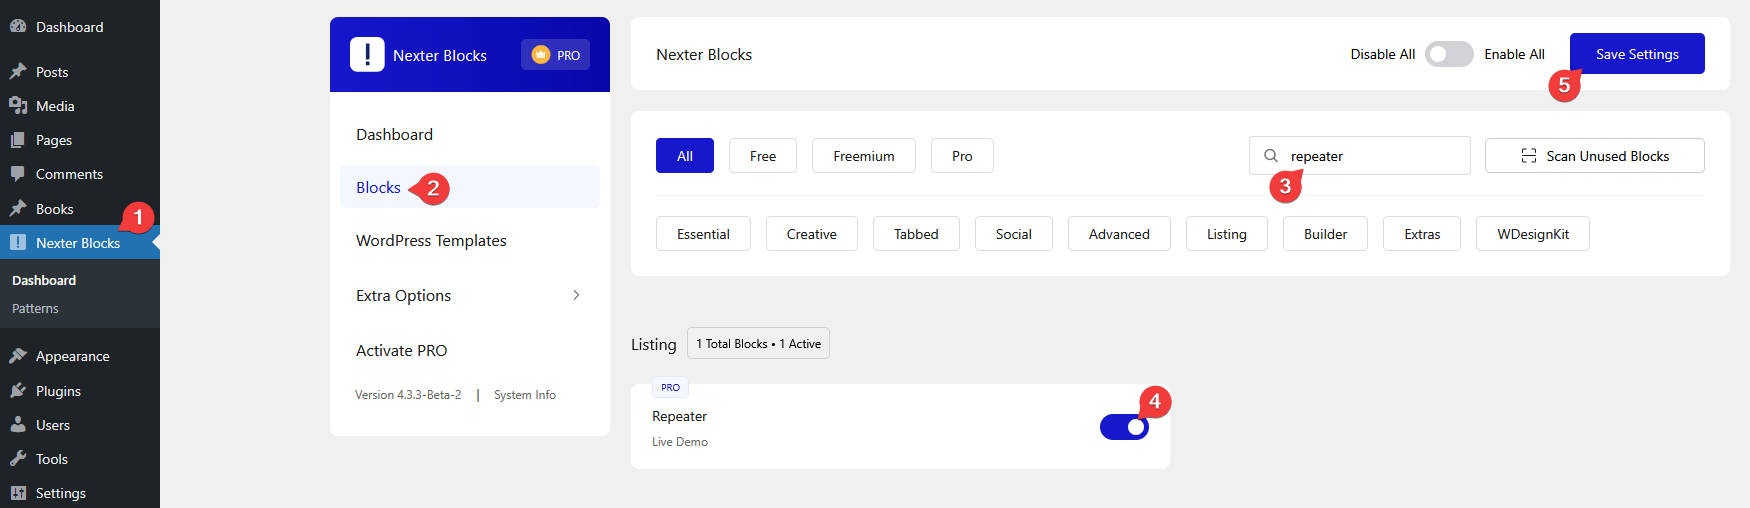Screen dimensions: 1750x508
Task: Filter by Extras category
Action: [x=1422, y=234]
